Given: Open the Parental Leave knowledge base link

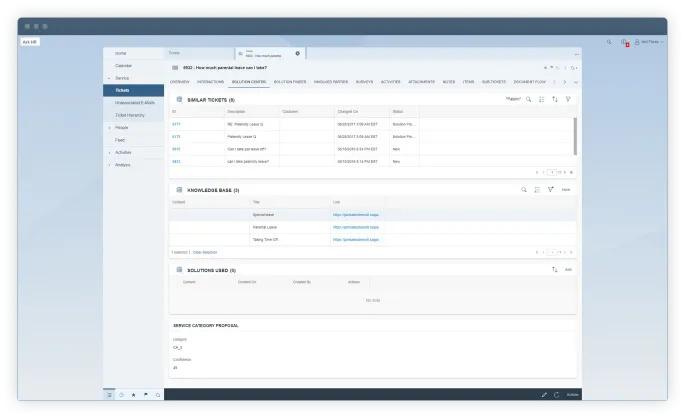Looking at the screenshot, I should tap(356, 227).
